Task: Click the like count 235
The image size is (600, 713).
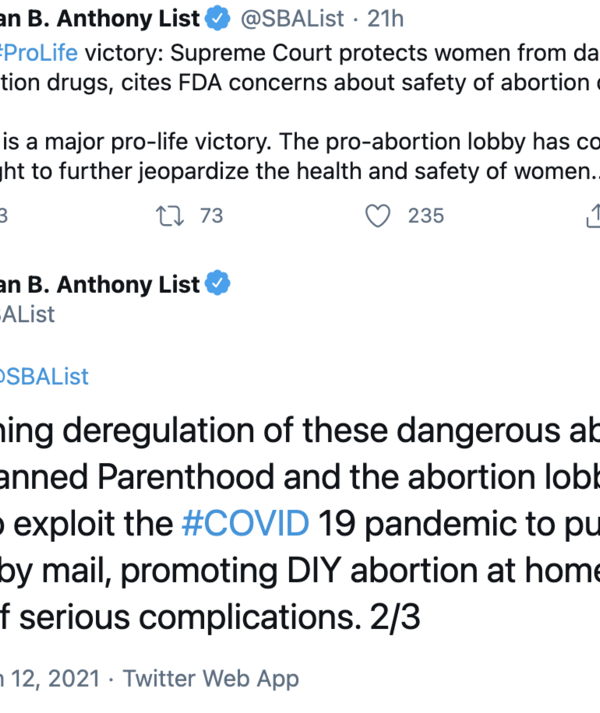Action: [425, 215]
